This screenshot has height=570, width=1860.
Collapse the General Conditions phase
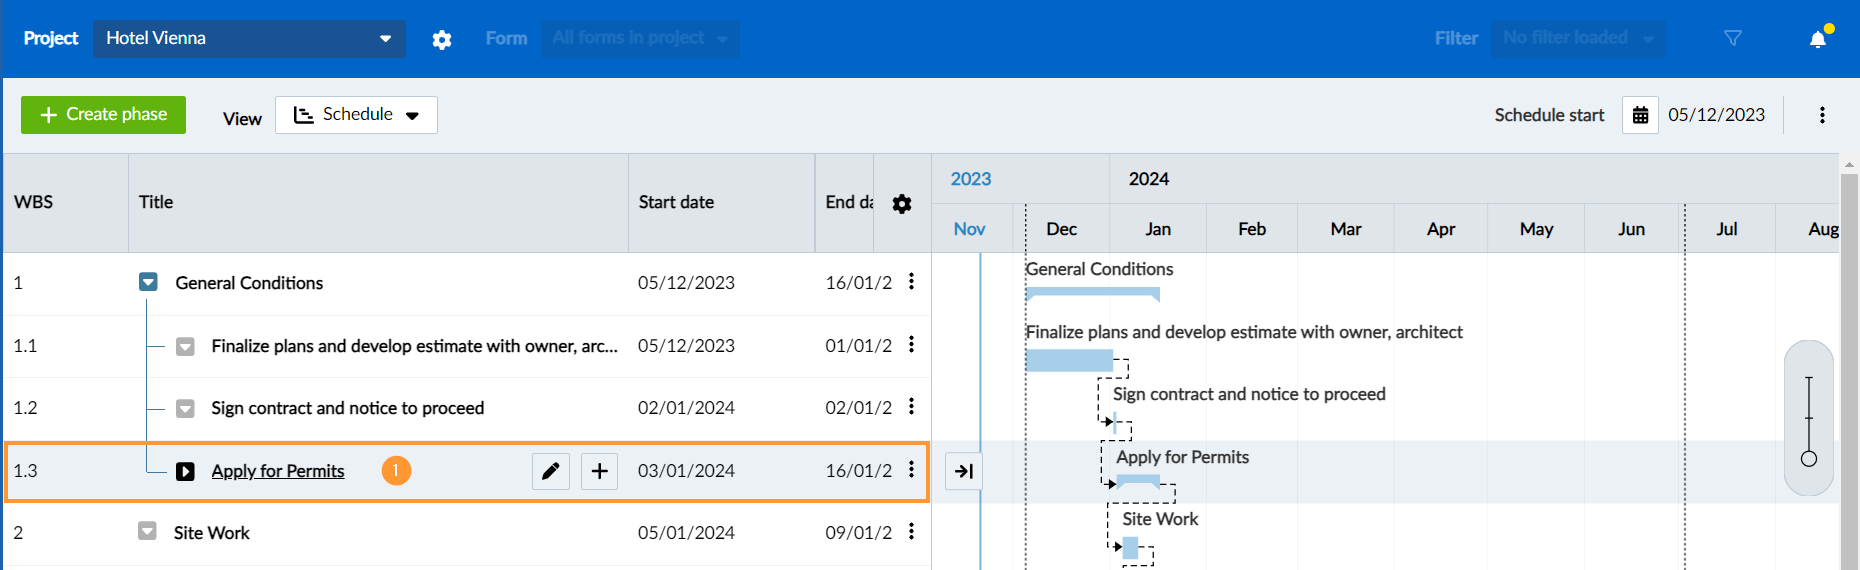tap(148, 283)
